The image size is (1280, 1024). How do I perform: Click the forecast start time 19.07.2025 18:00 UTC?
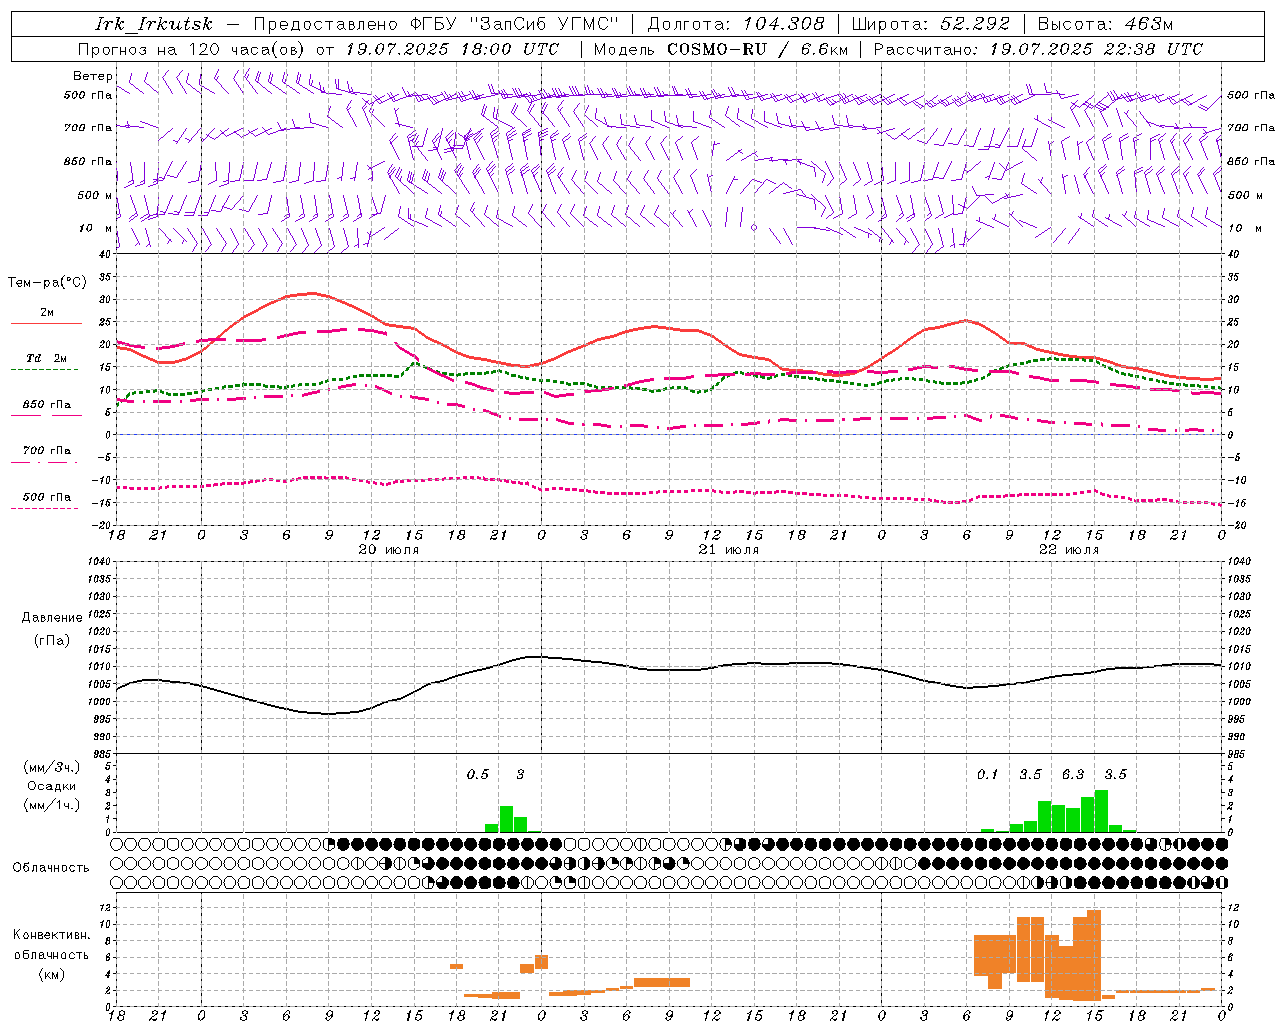[x=452, y=49]
